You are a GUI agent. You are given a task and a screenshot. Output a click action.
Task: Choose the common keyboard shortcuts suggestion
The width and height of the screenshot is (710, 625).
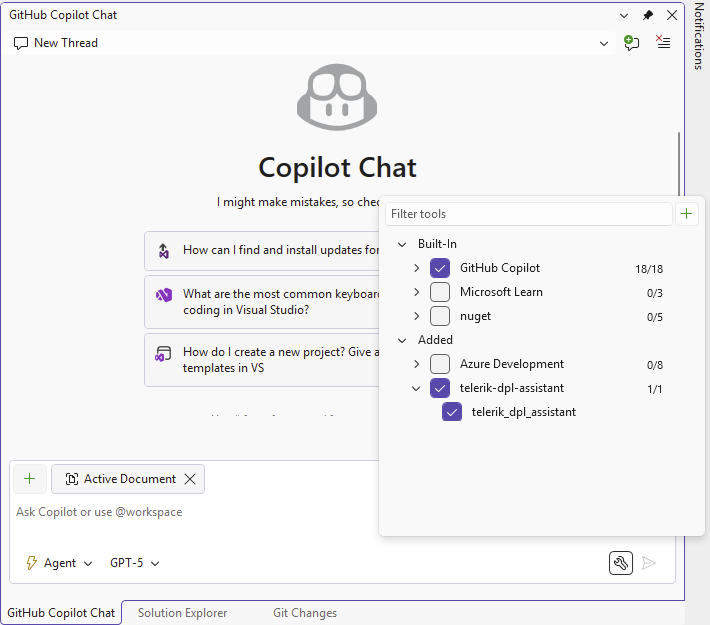pos(262,302)
